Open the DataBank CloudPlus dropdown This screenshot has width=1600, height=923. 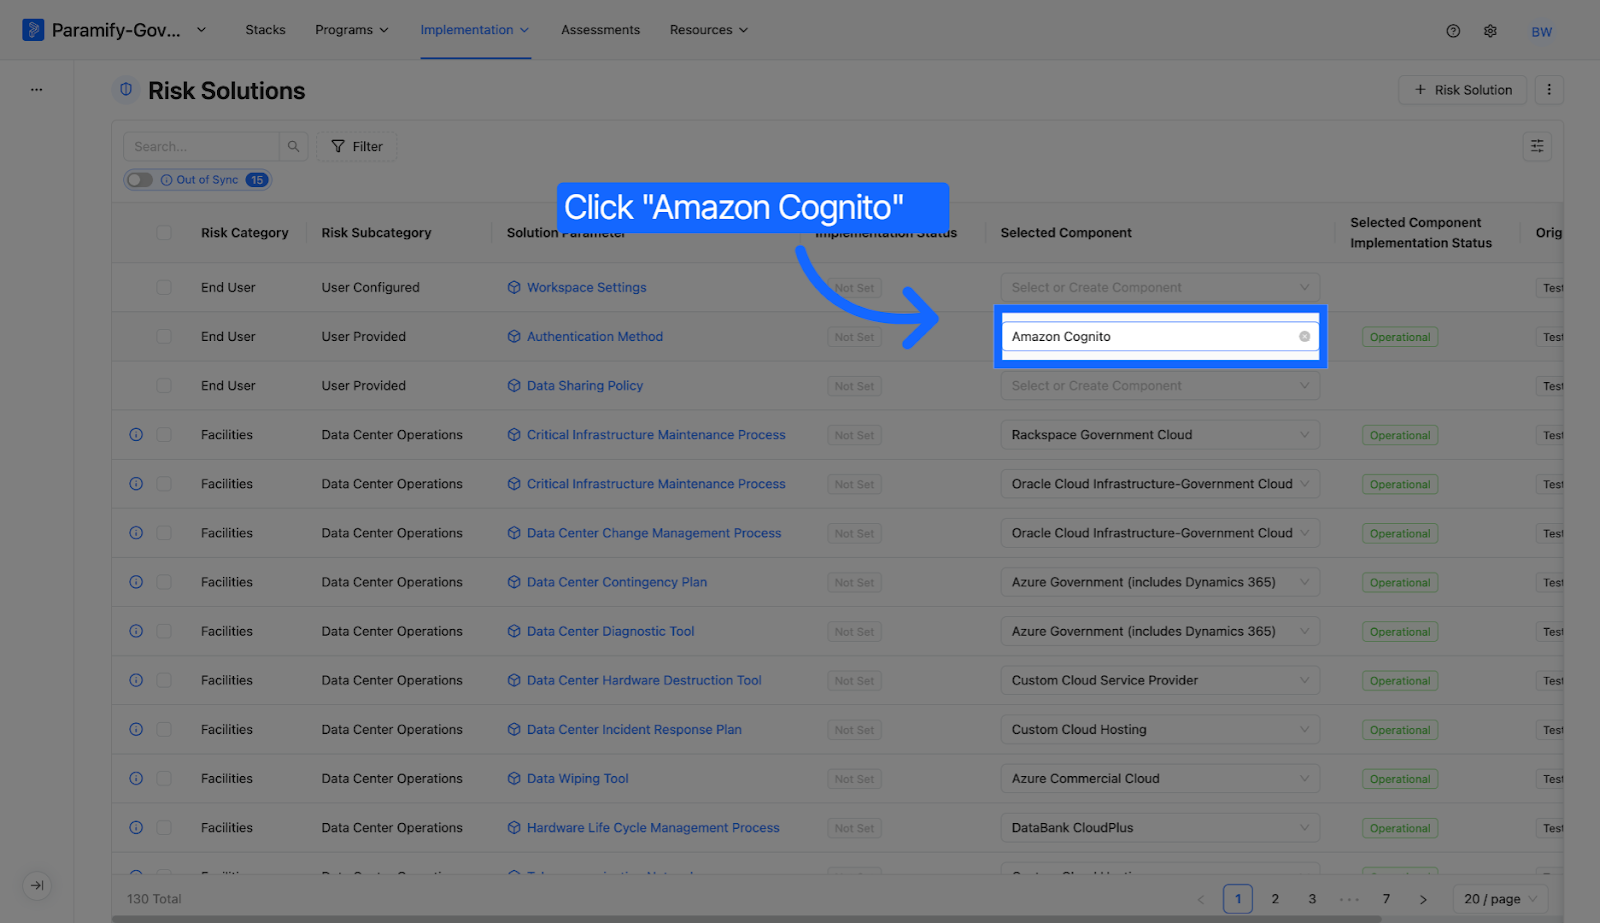point(1160,828)
